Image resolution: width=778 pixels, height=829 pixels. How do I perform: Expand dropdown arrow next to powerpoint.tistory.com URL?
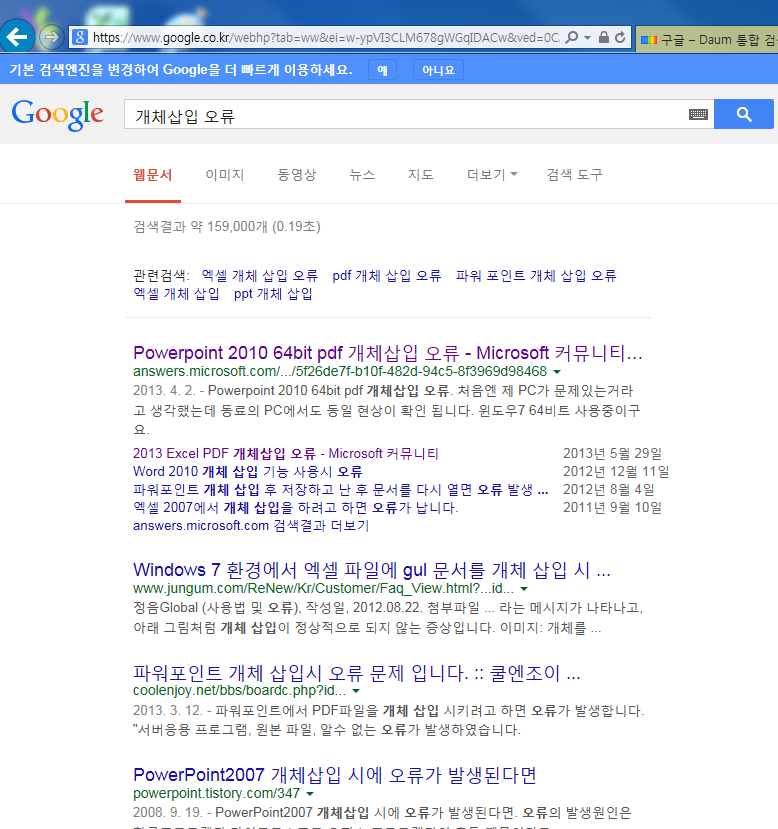(310, 794)
